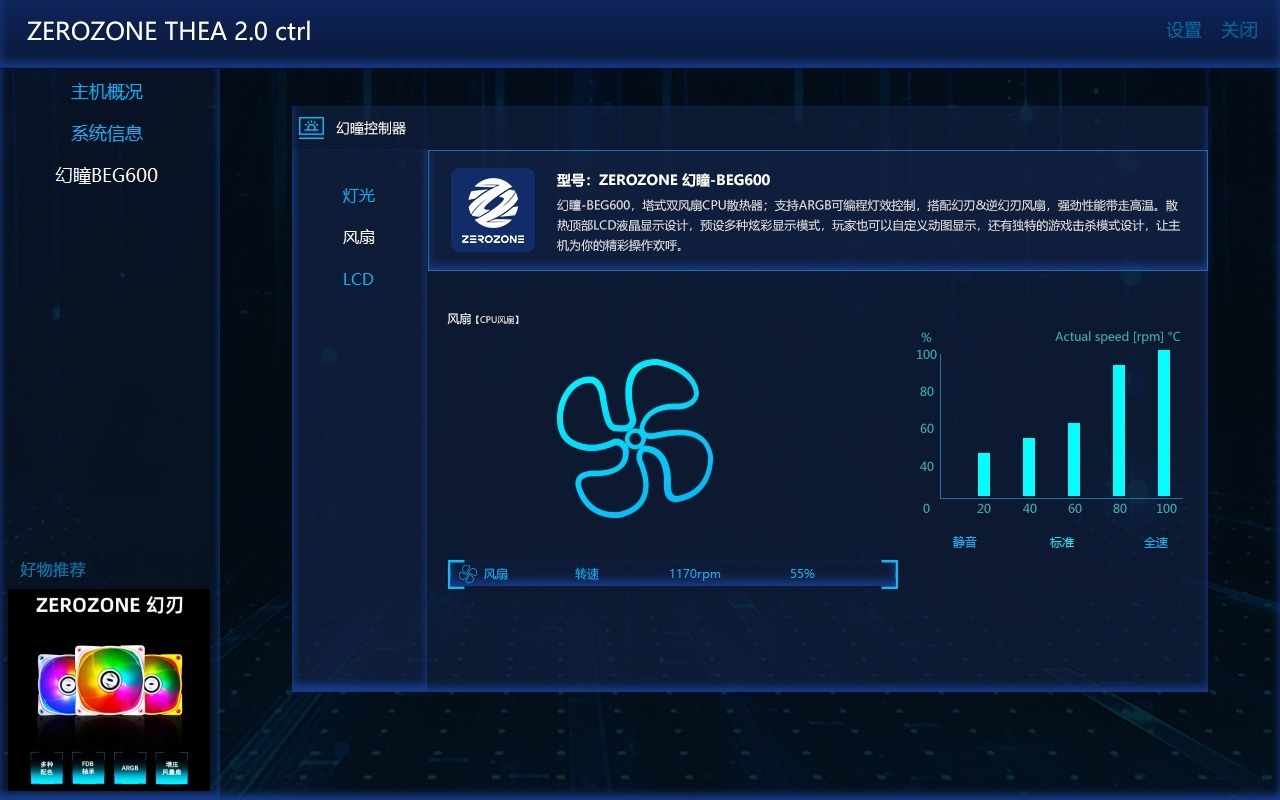
Task: Select the 标准 fan preset
Action: [1062, 542]
